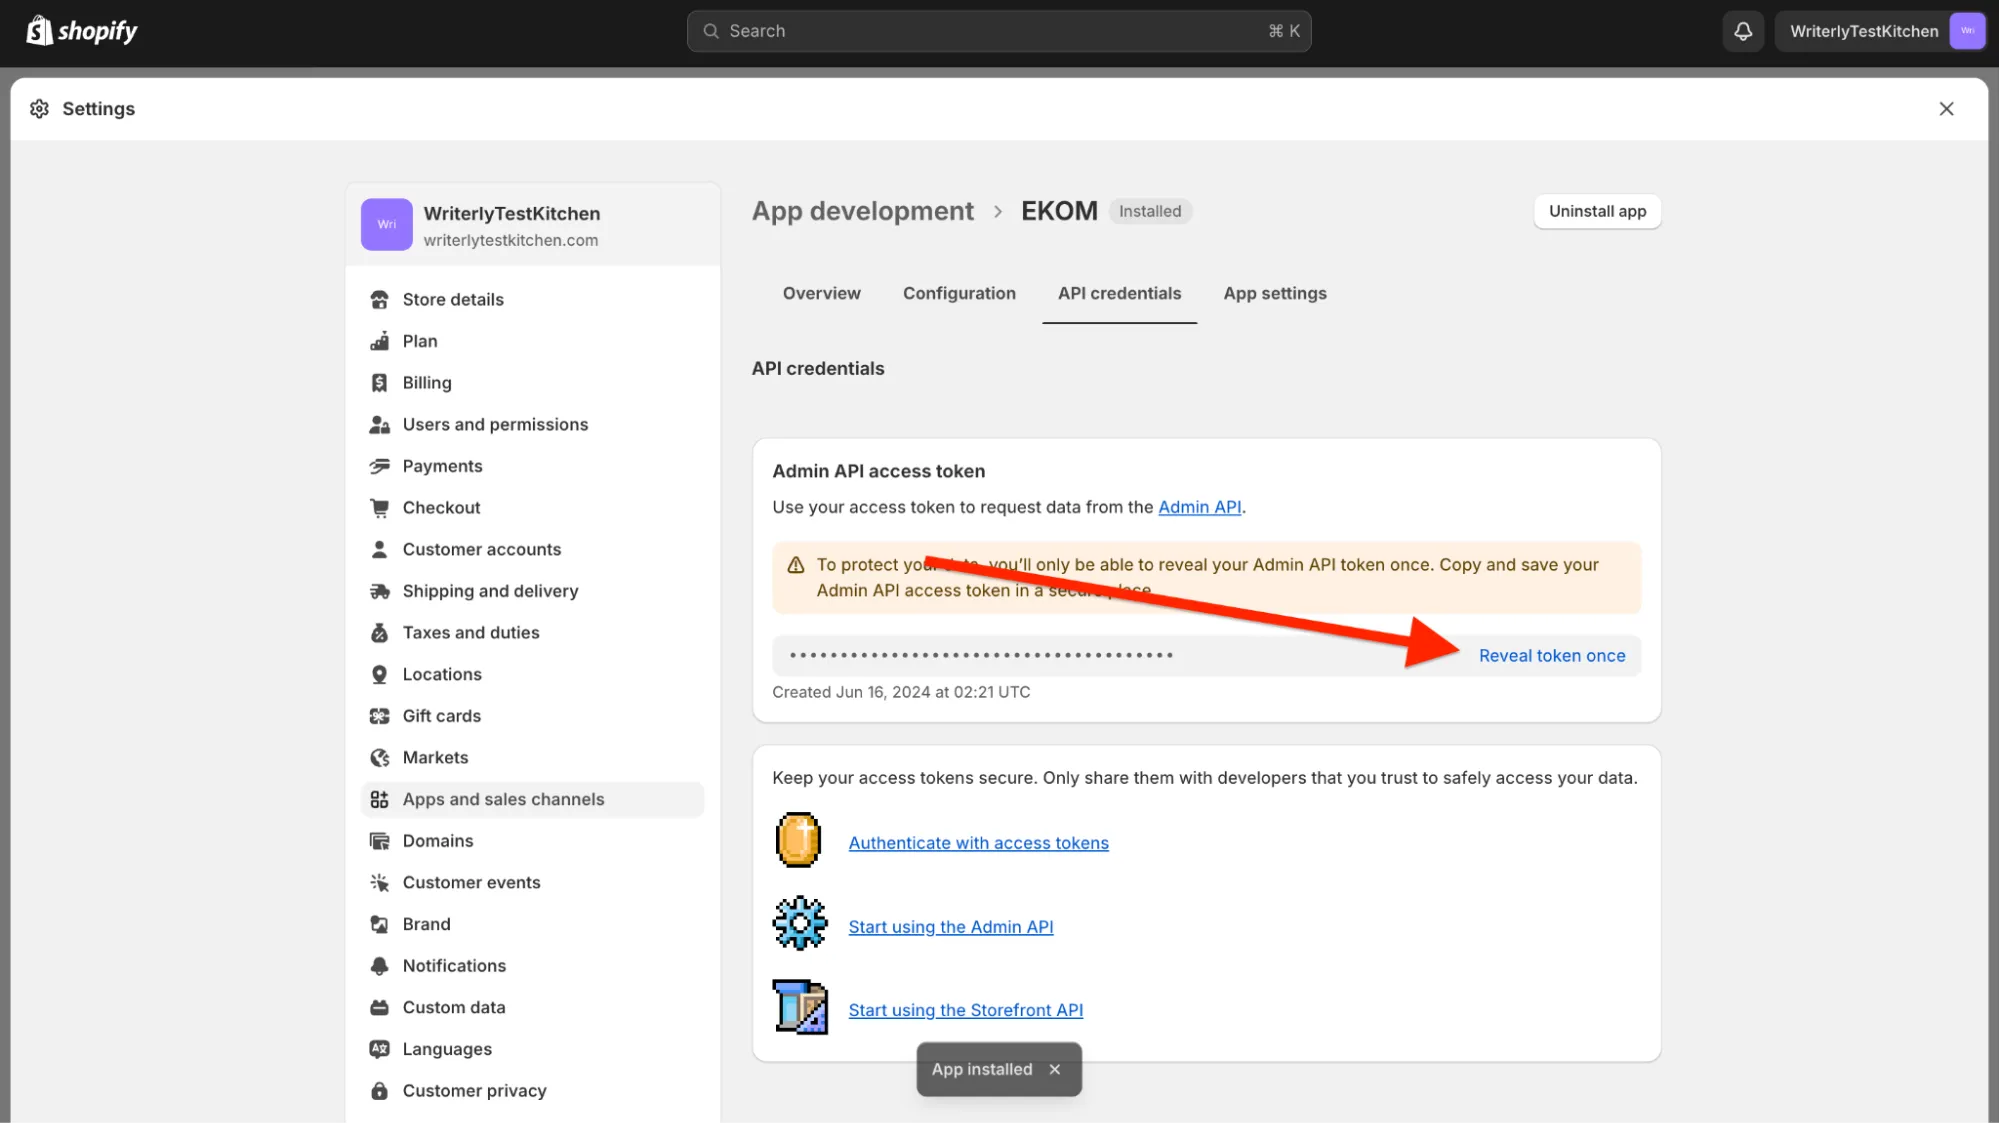Image resolution: width=1999 pixels, height=1124 pixels.
Task: Go to Shipping and delivery
Action: (x=532, y=592)
